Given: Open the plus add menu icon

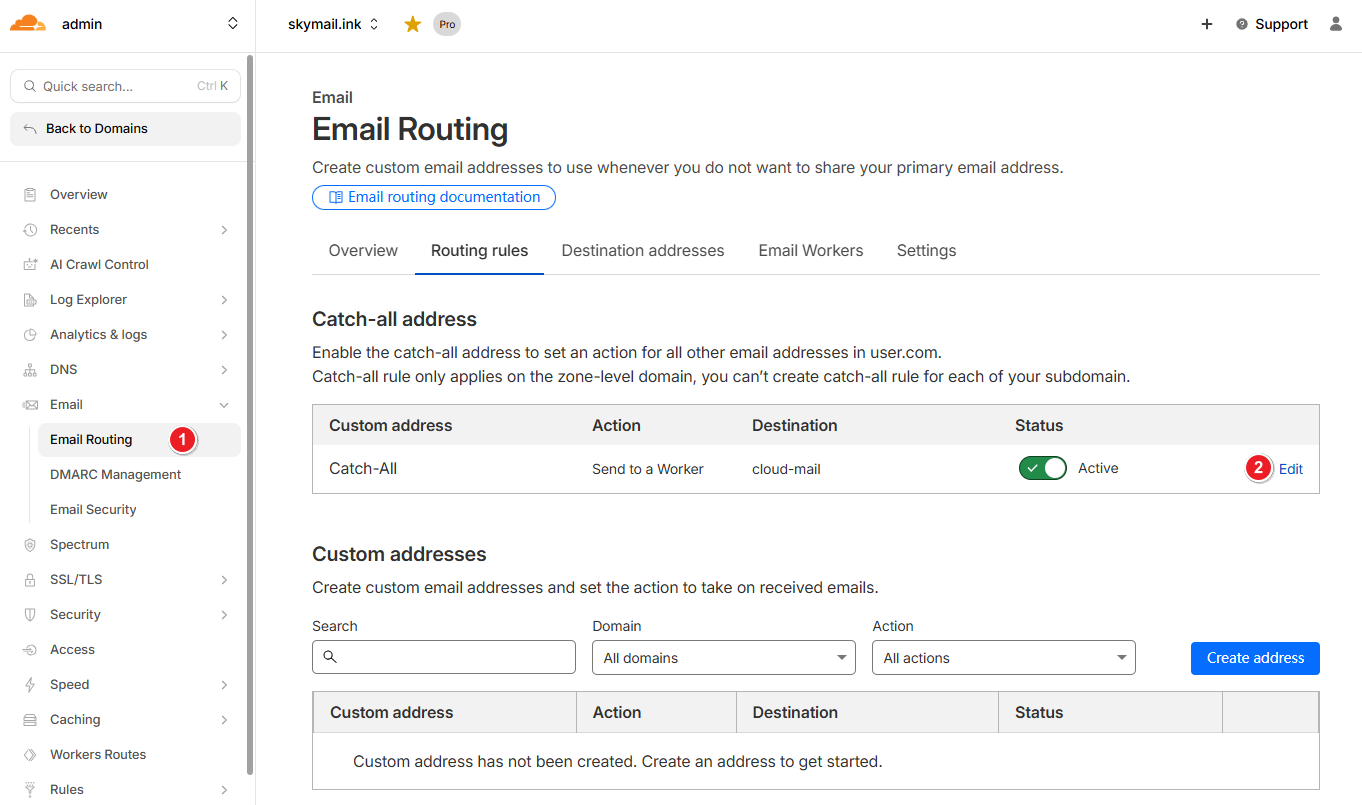Looking at the screenshot, I should point(1206,24).
